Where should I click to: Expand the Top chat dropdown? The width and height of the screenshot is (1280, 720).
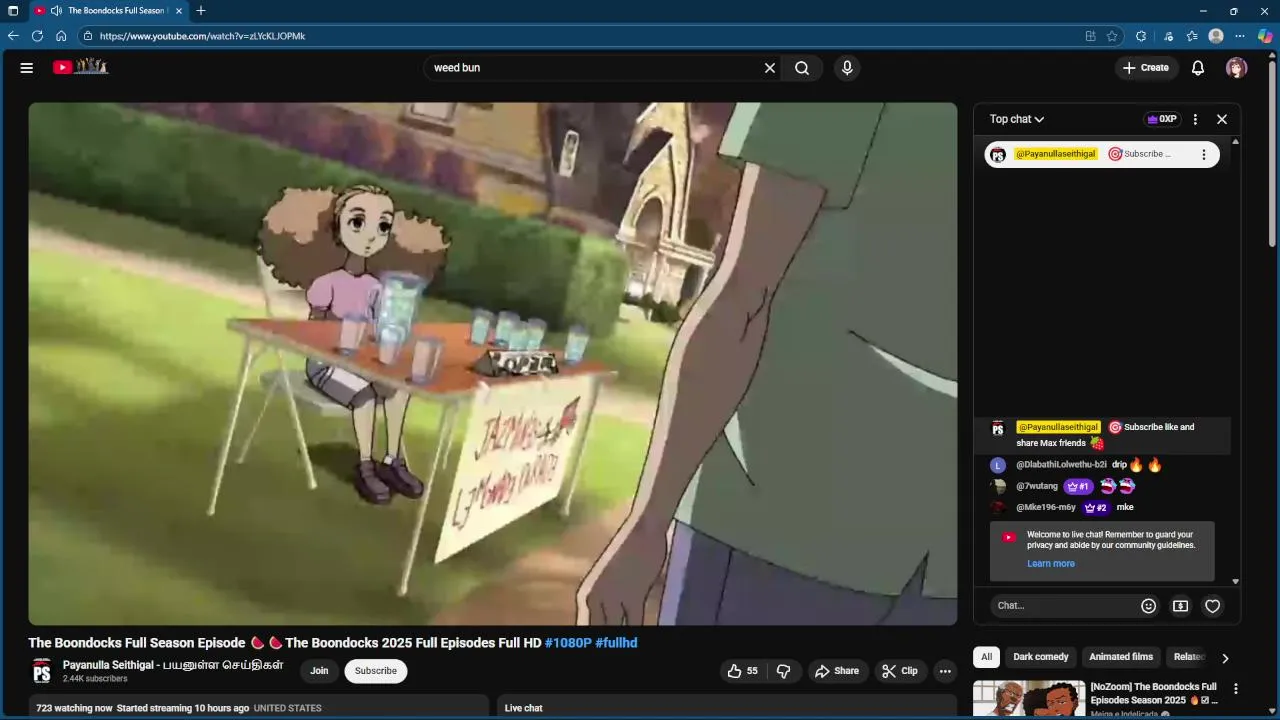coord(1017,119)
